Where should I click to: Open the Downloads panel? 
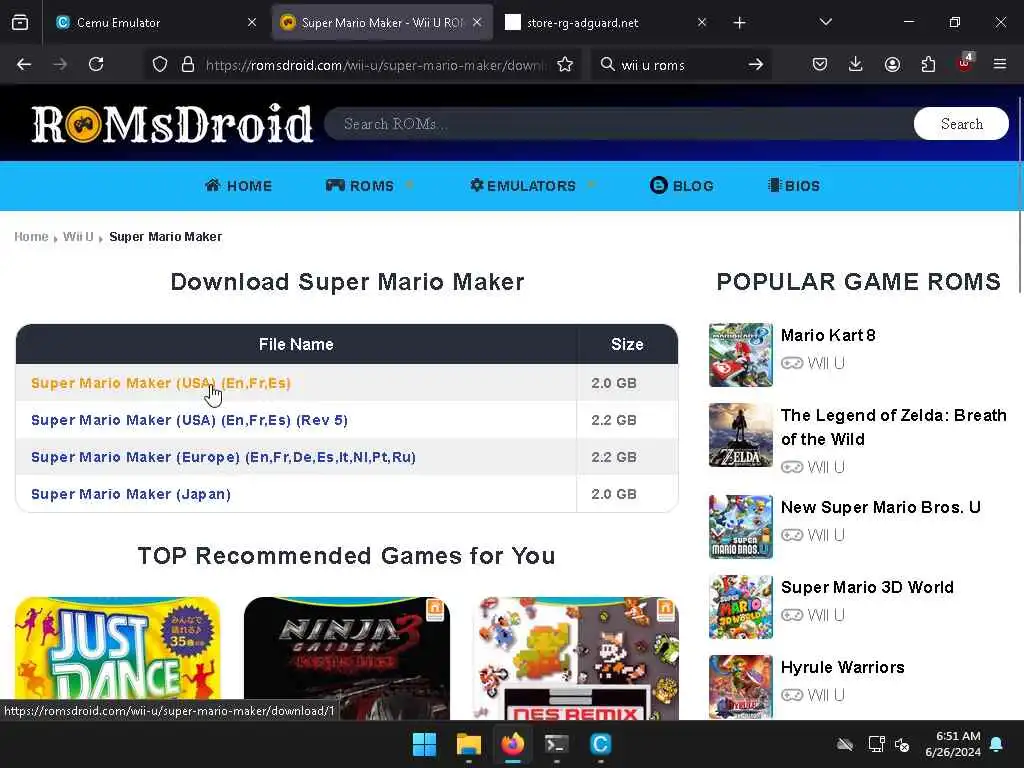(856, 64)
